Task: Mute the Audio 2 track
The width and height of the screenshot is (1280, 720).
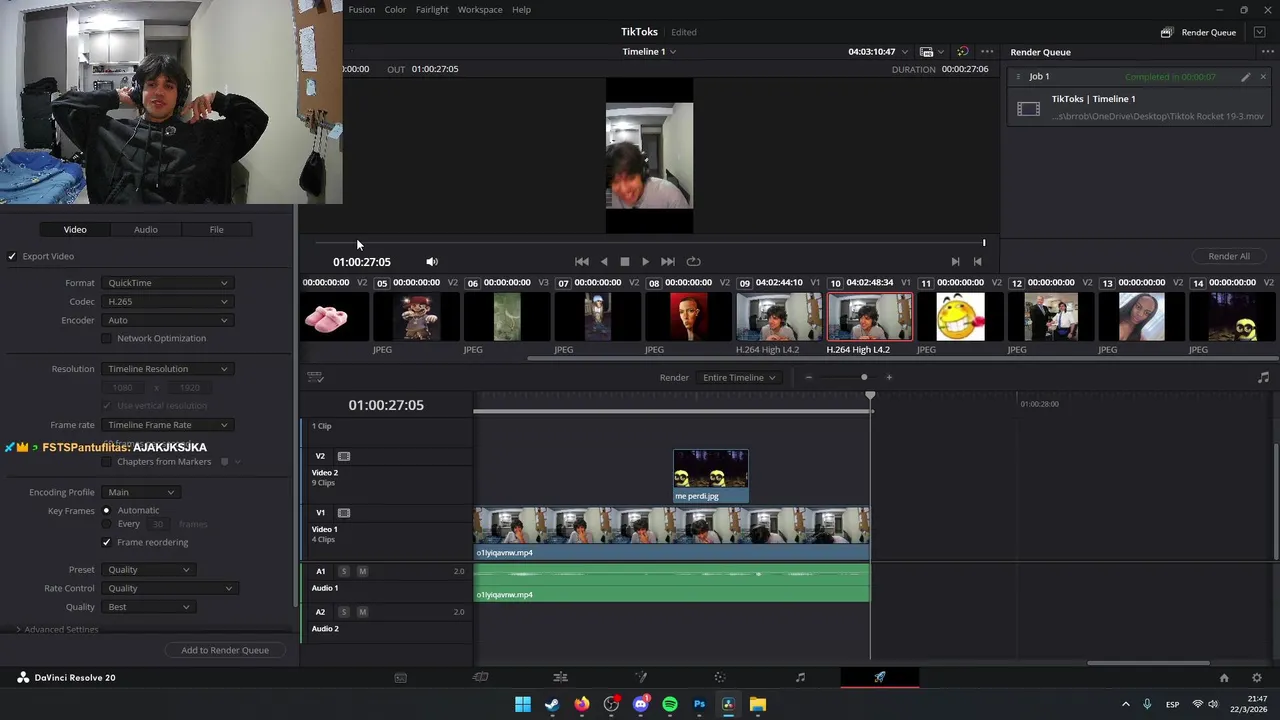Action: pyautogui.click(x=362, y=611)
